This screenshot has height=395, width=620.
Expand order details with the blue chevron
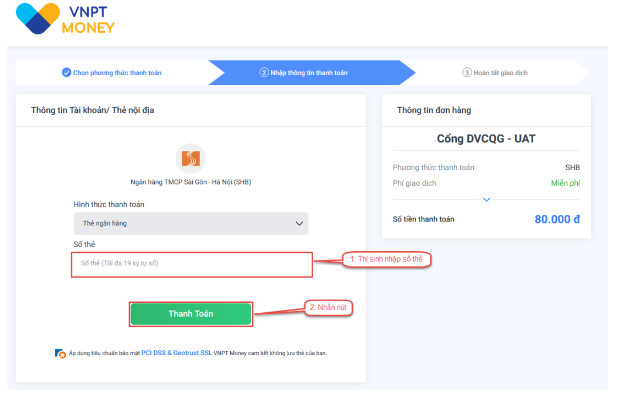point(486,199)
